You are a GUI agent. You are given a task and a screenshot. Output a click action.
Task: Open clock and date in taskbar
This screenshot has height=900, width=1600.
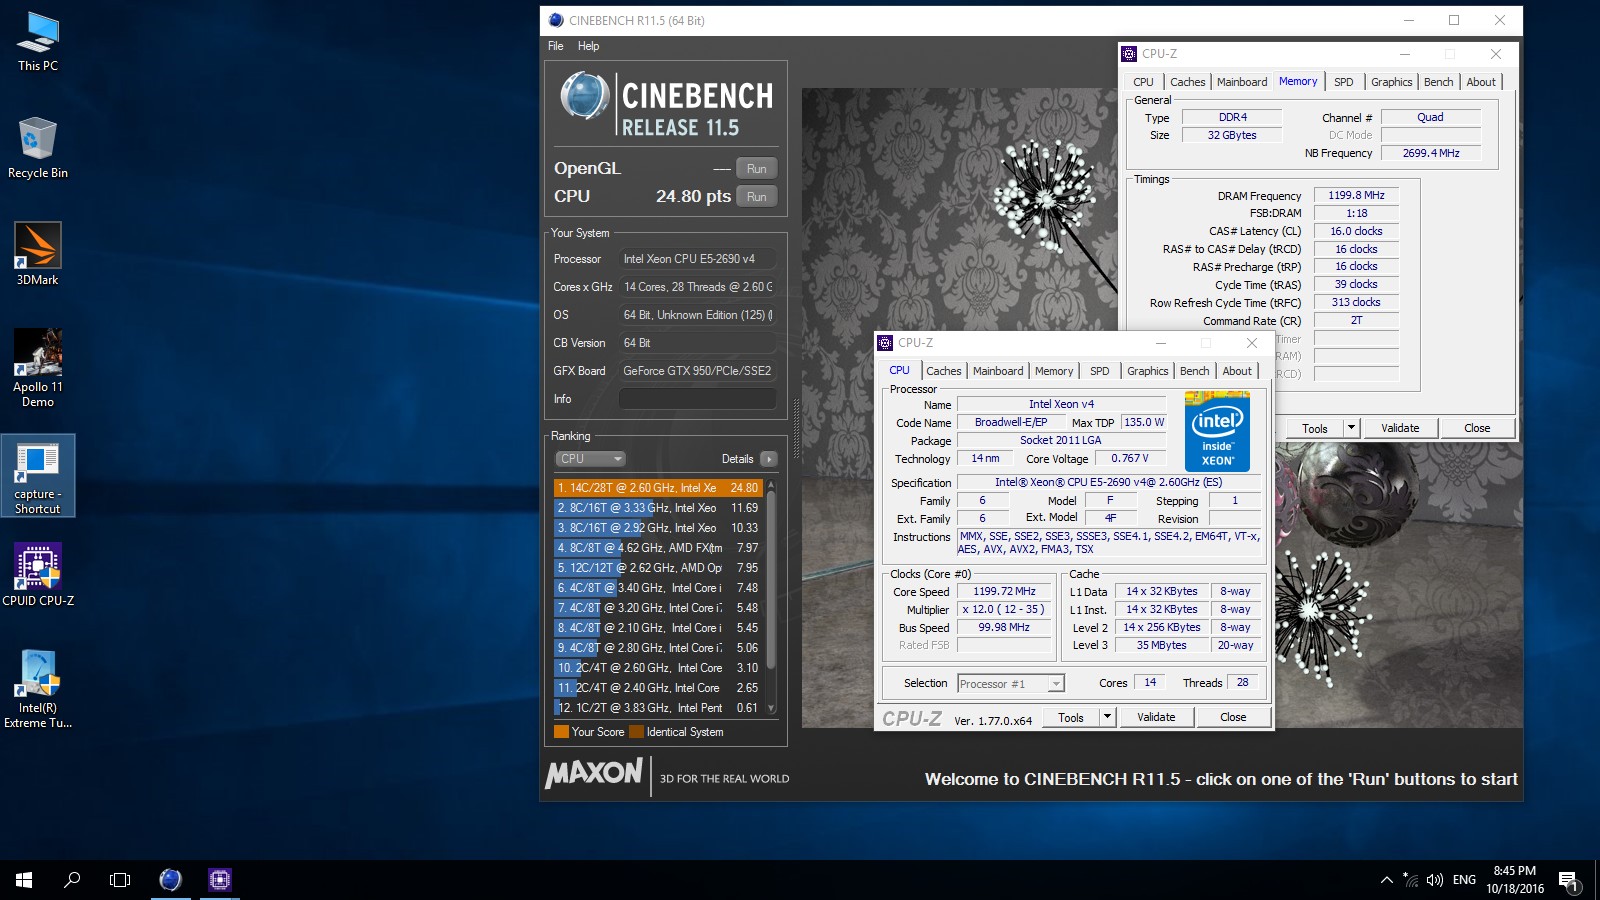pyautogui.click(x=1514, y=880)
